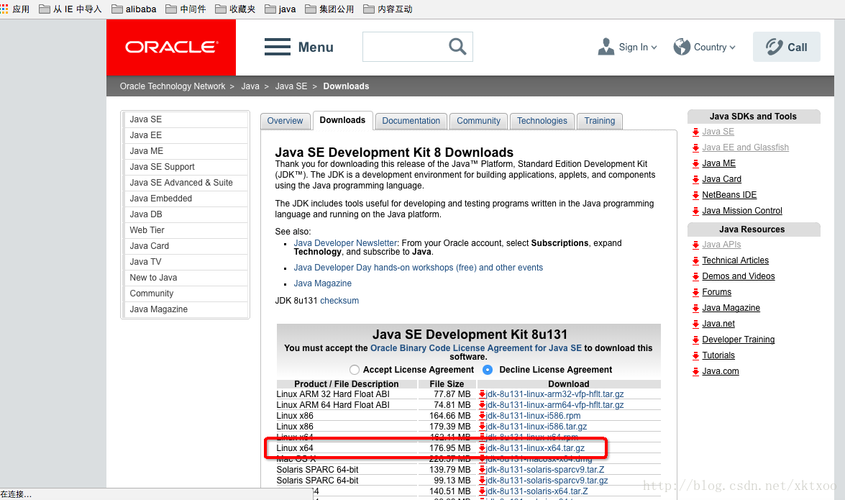The width and height of the screenshot is (845, 500).
Task: Click the Sign In person icon
Action: (x=606, y=47)
